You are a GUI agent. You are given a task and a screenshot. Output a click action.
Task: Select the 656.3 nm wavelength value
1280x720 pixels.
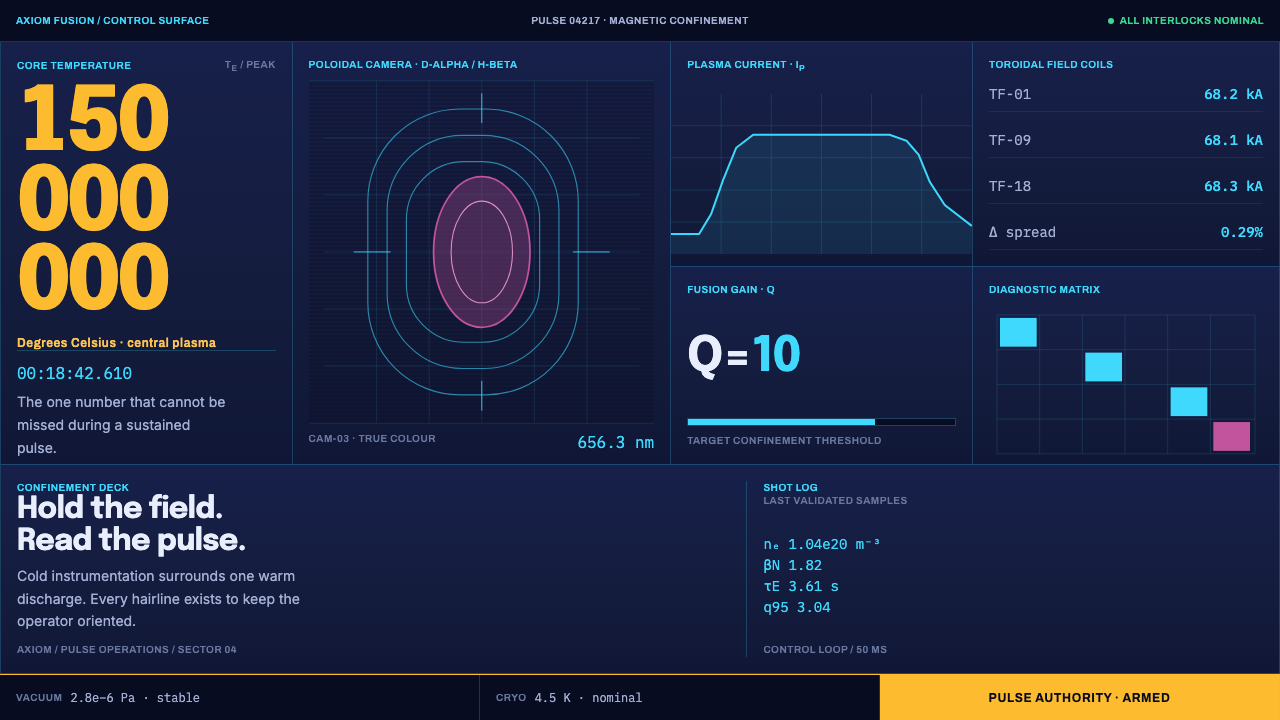click(616, 442)
